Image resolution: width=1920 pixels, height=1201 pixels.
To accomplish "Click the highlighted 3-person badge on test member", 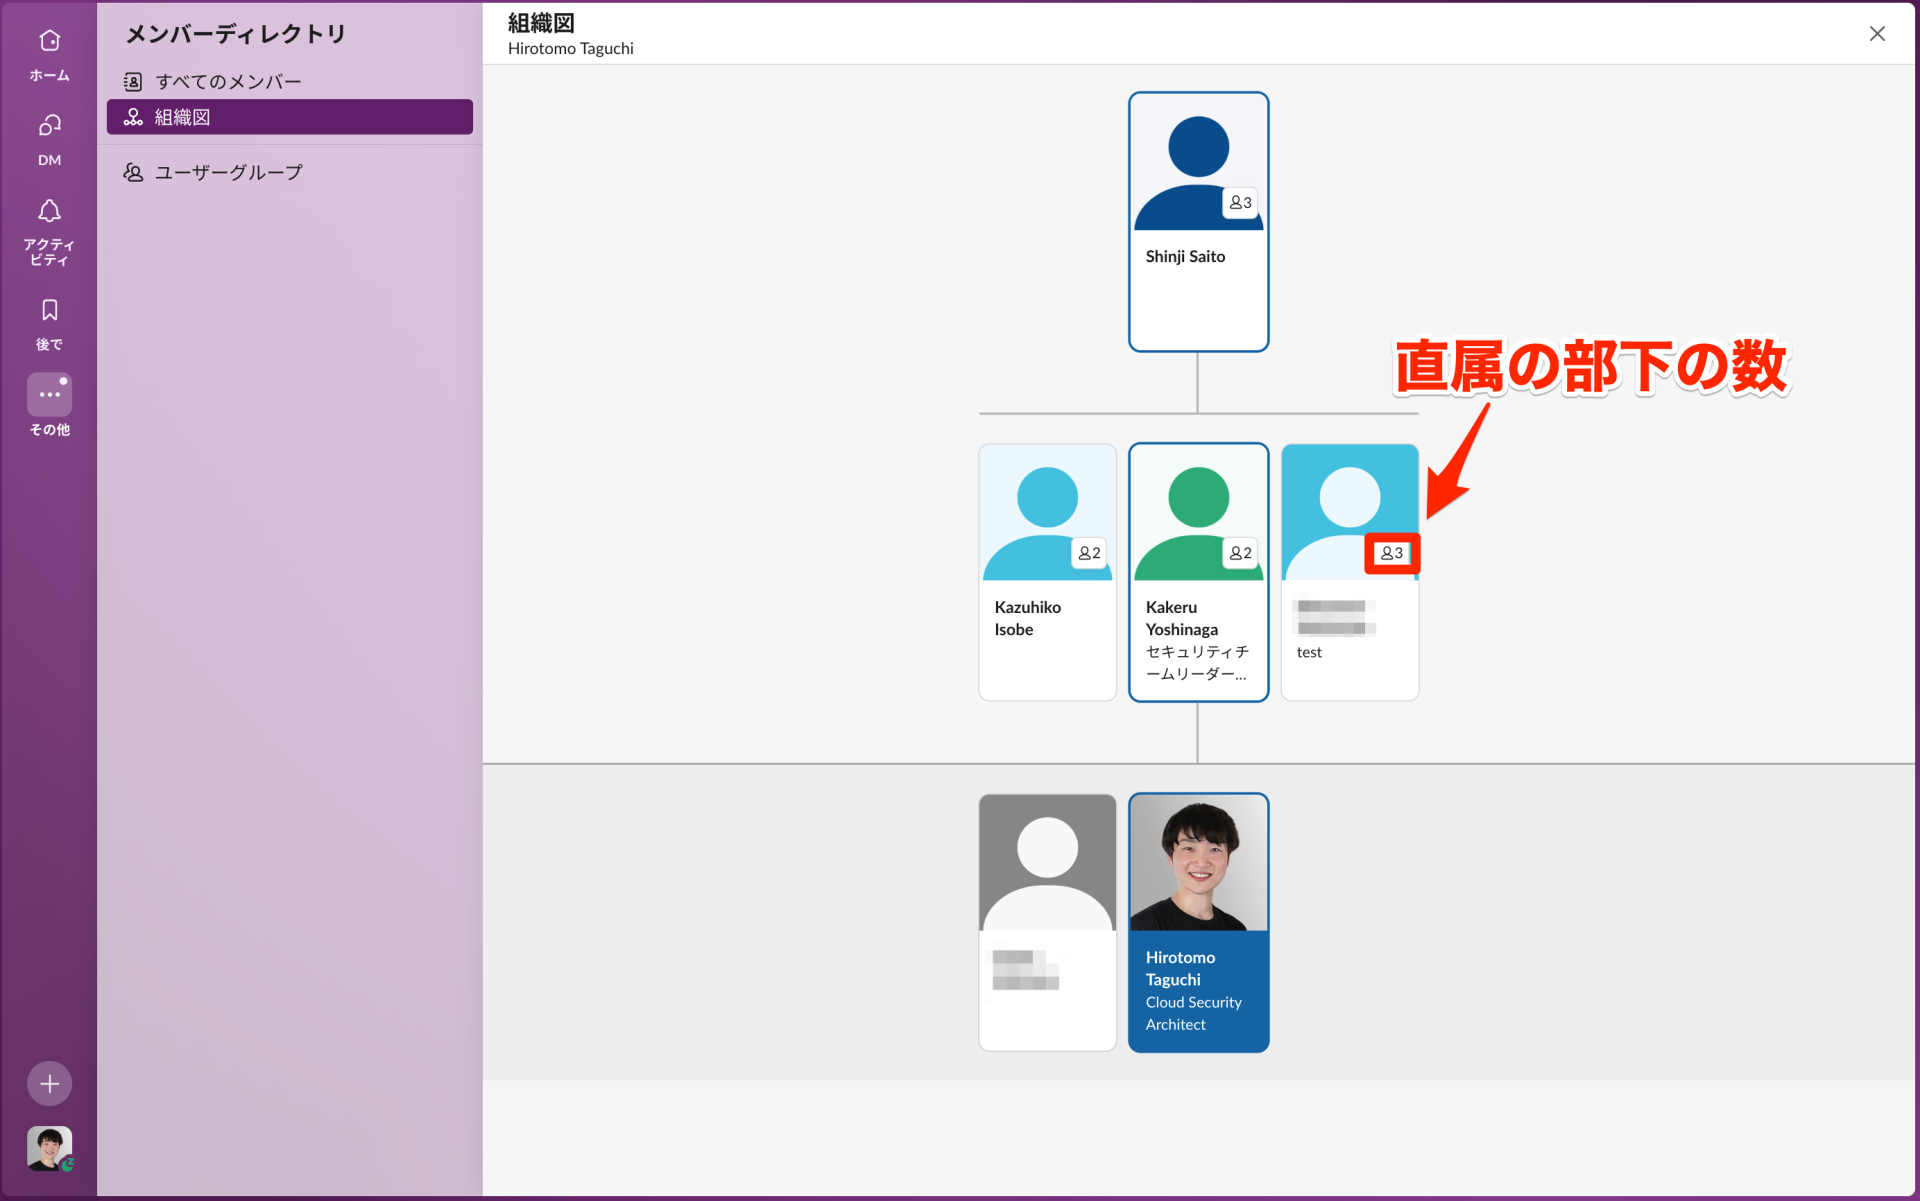I will pyautogui.click(x=1391, y=553).
